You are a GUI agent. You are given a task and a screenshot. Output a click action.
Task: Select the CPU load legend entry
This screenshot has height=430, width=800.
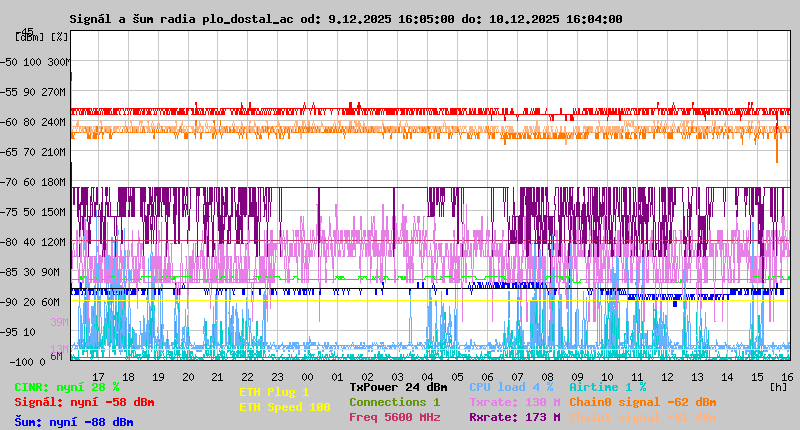click(511, 387)
